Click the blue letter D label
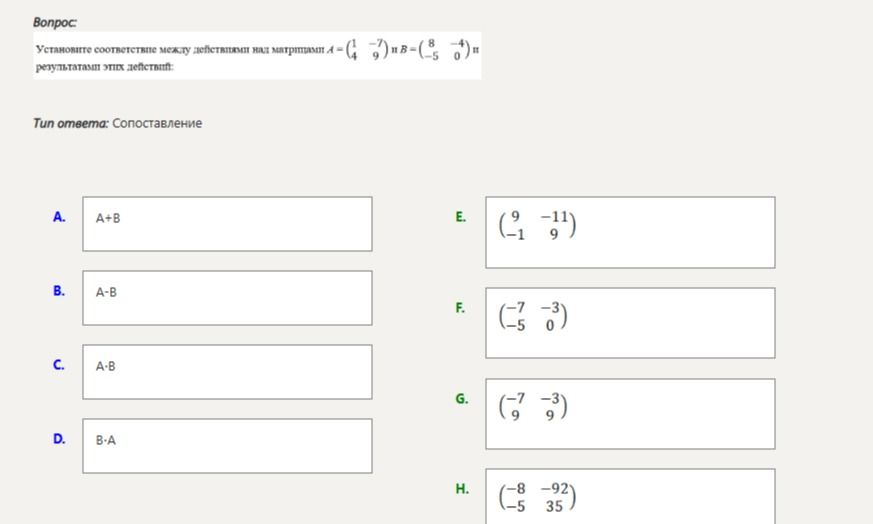This screenshot has height=524, width=873. coord(59,439)
